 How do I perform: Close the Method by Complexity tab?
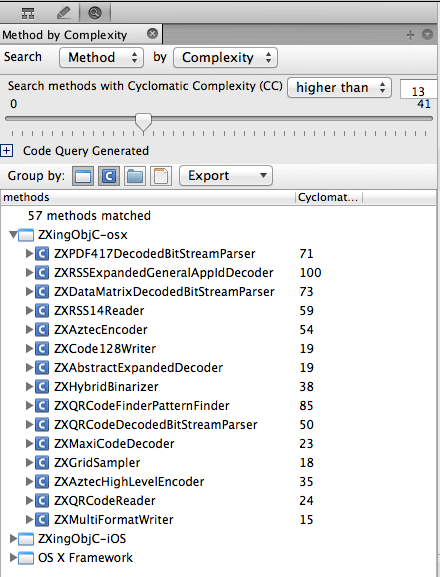click(152, 34)
